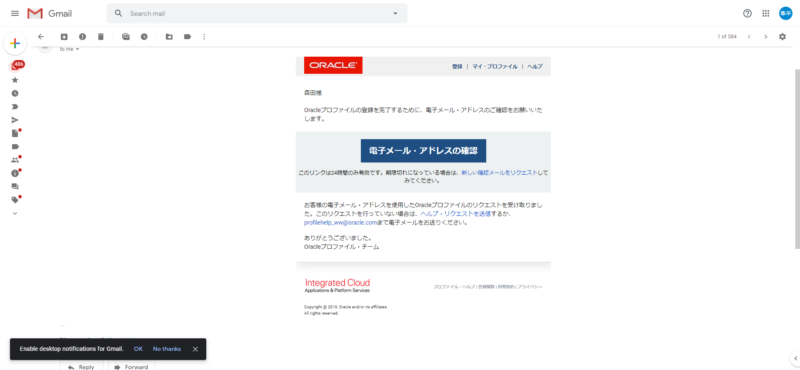Go back to inbox arrow

(x=41, y=37)
